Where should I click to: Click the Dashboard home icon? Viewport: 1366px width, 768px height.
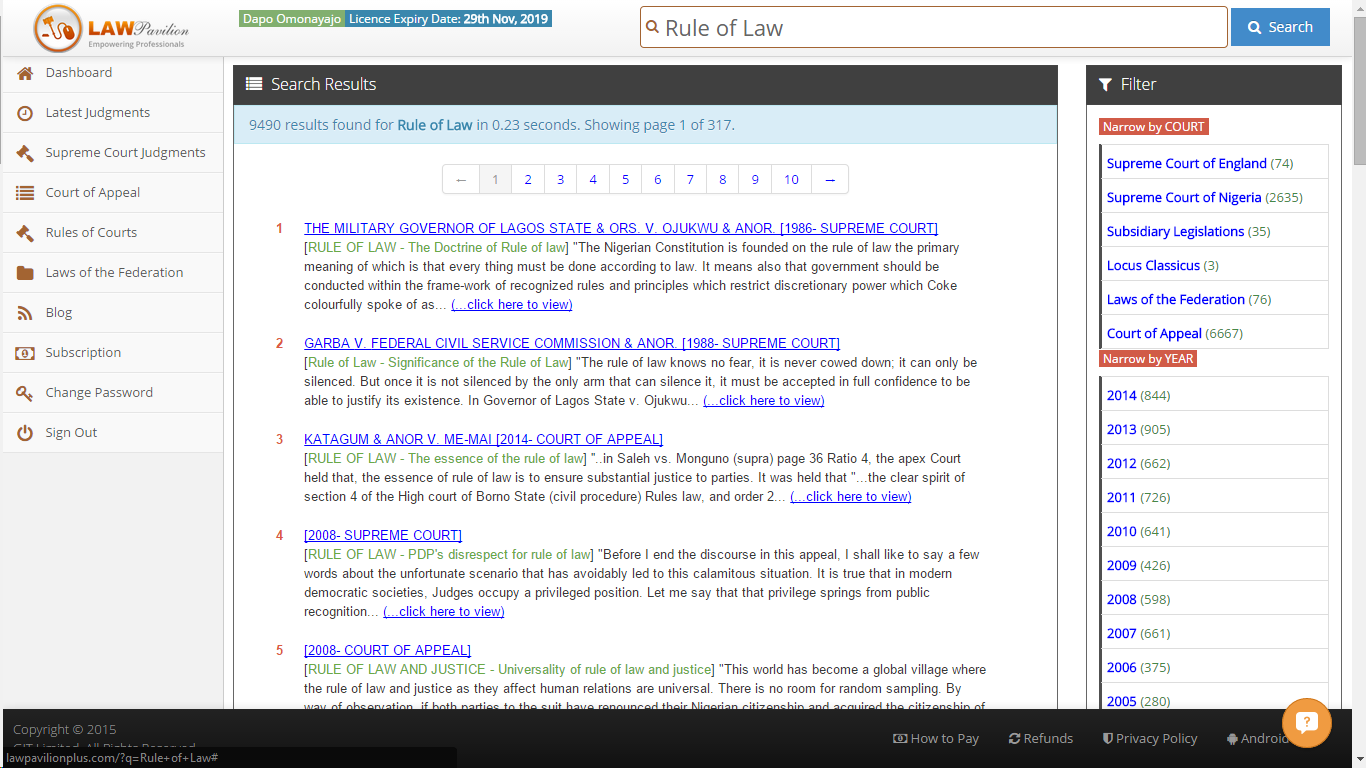pyautogui.click(x=25, y=73)
